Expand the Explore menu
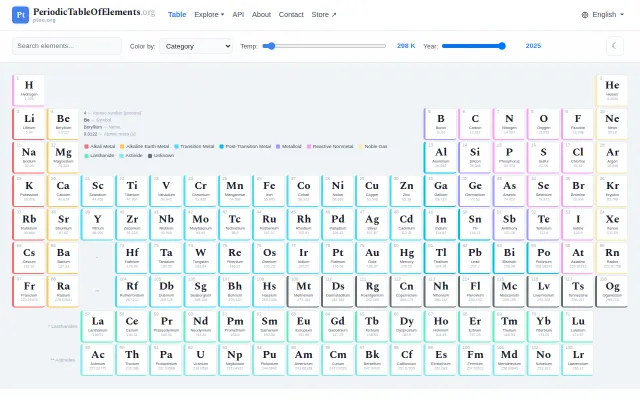The width and height of the screenshot is (640, 400). 209,15
